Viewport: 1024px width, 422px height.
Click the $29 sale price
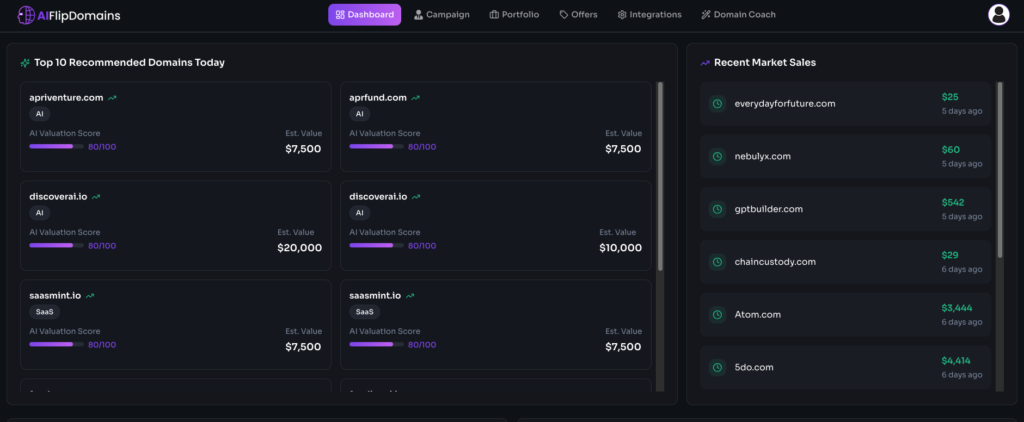(950, 255)
